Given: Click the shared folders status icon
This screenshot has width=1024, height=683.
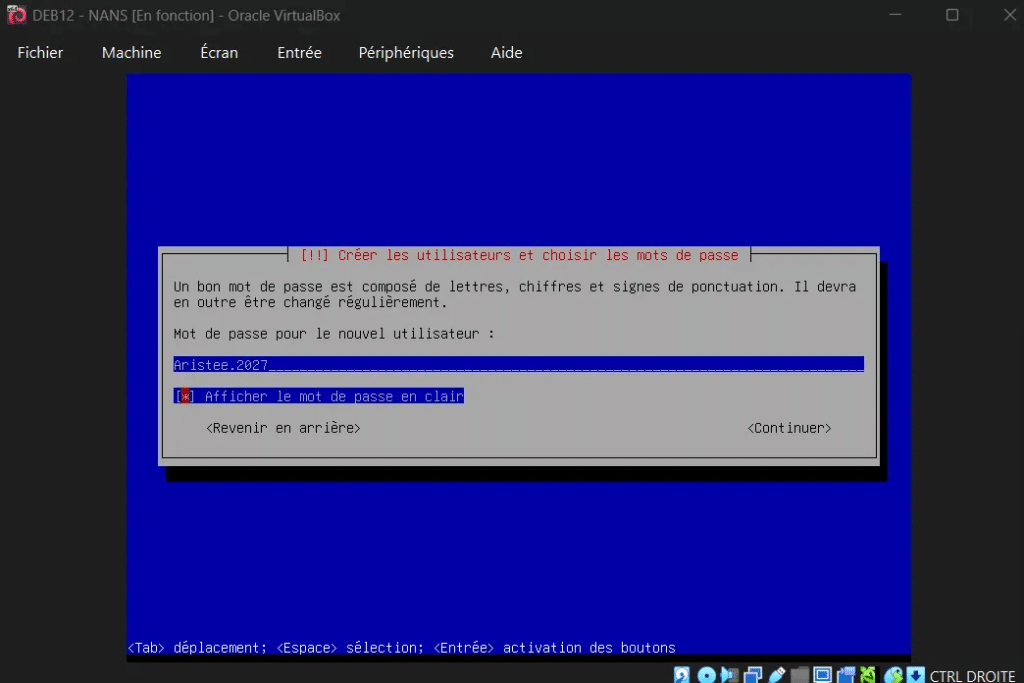Looking at the screenshot, I should (800, 675).
